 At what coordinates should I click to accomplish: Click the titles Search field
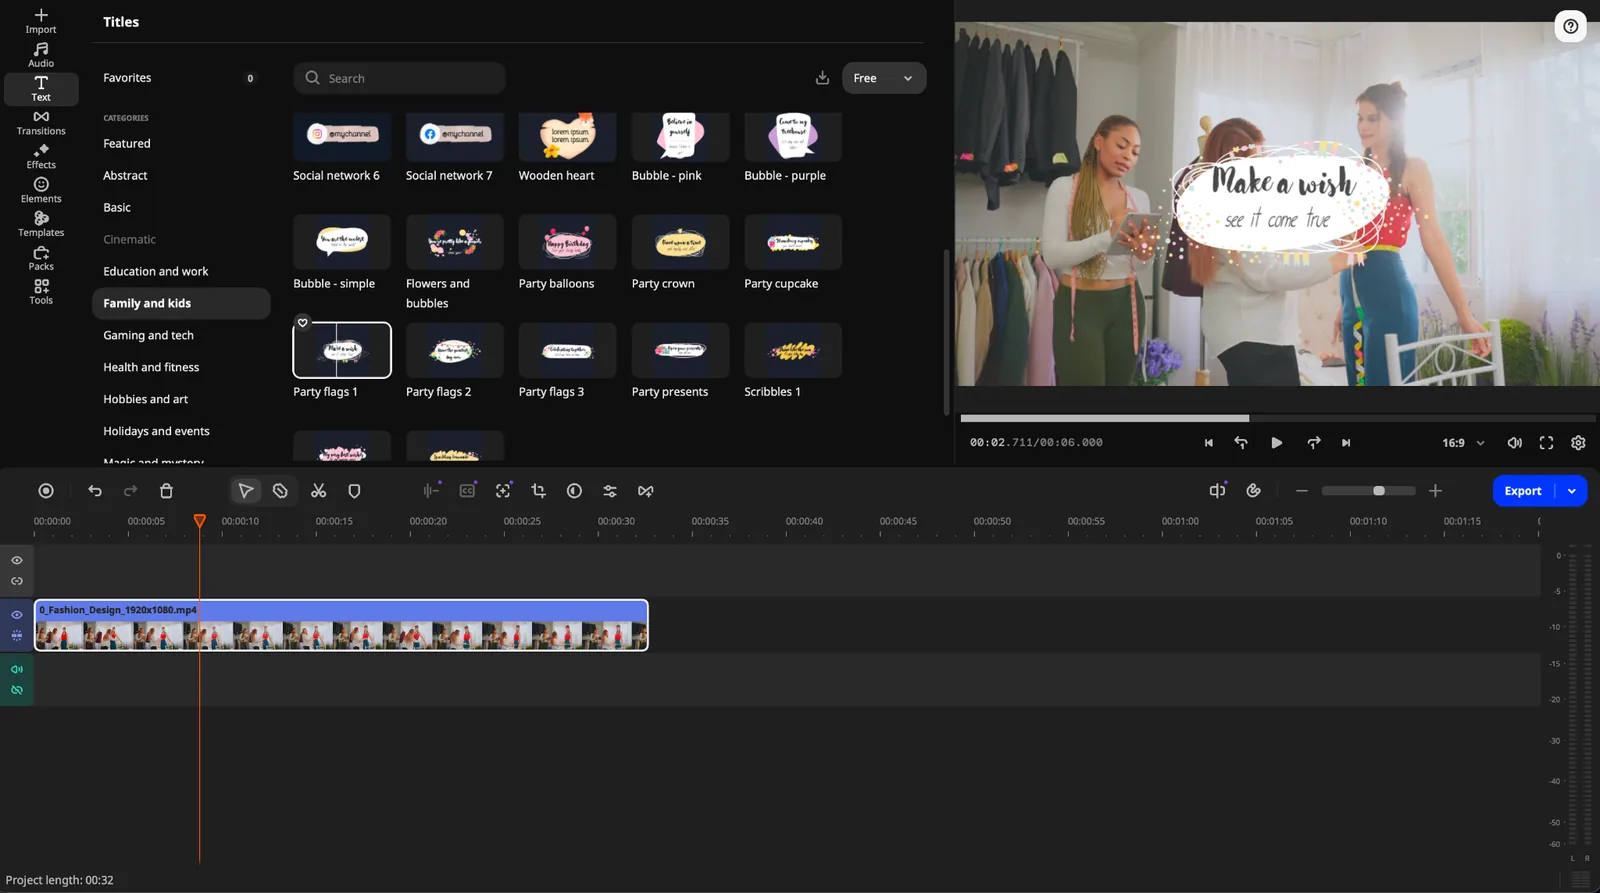pyautogui.click(x=399, y=78)
